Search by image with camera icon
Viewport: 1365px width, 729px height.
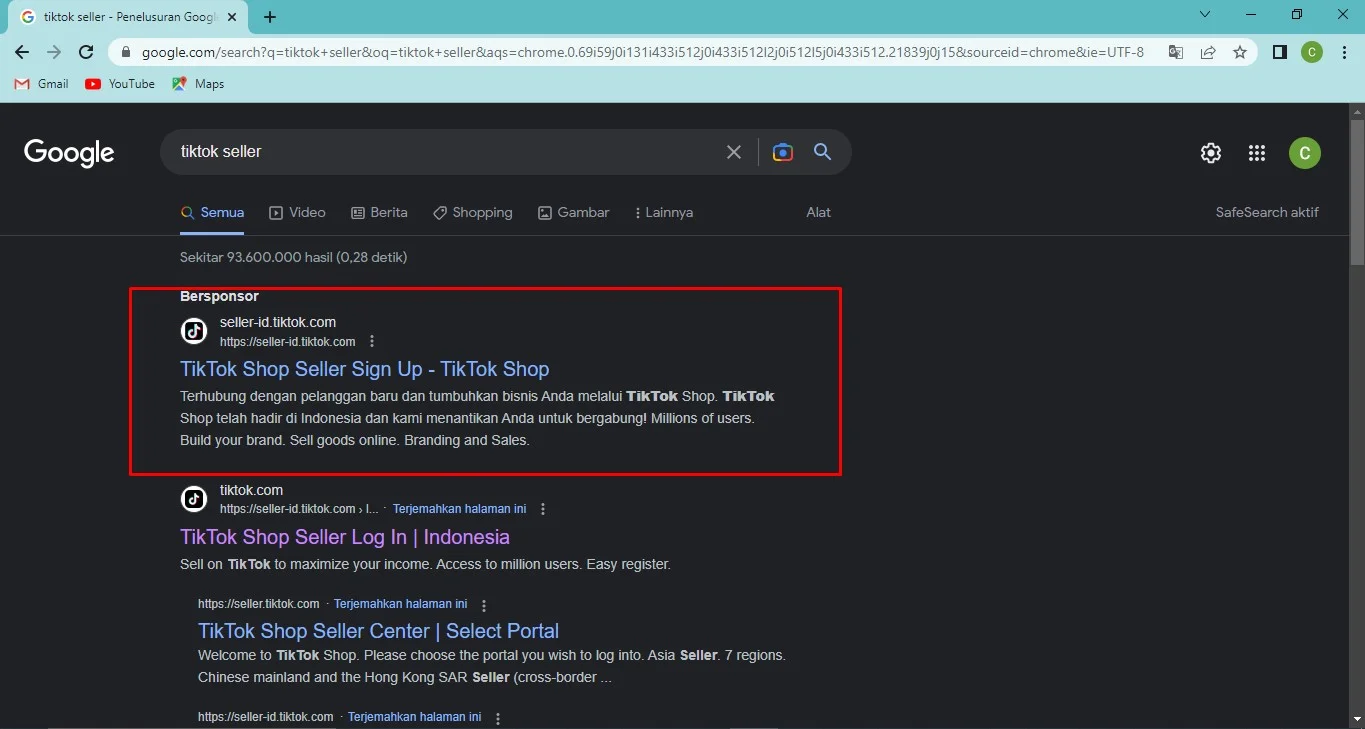[x=783, y=152]
